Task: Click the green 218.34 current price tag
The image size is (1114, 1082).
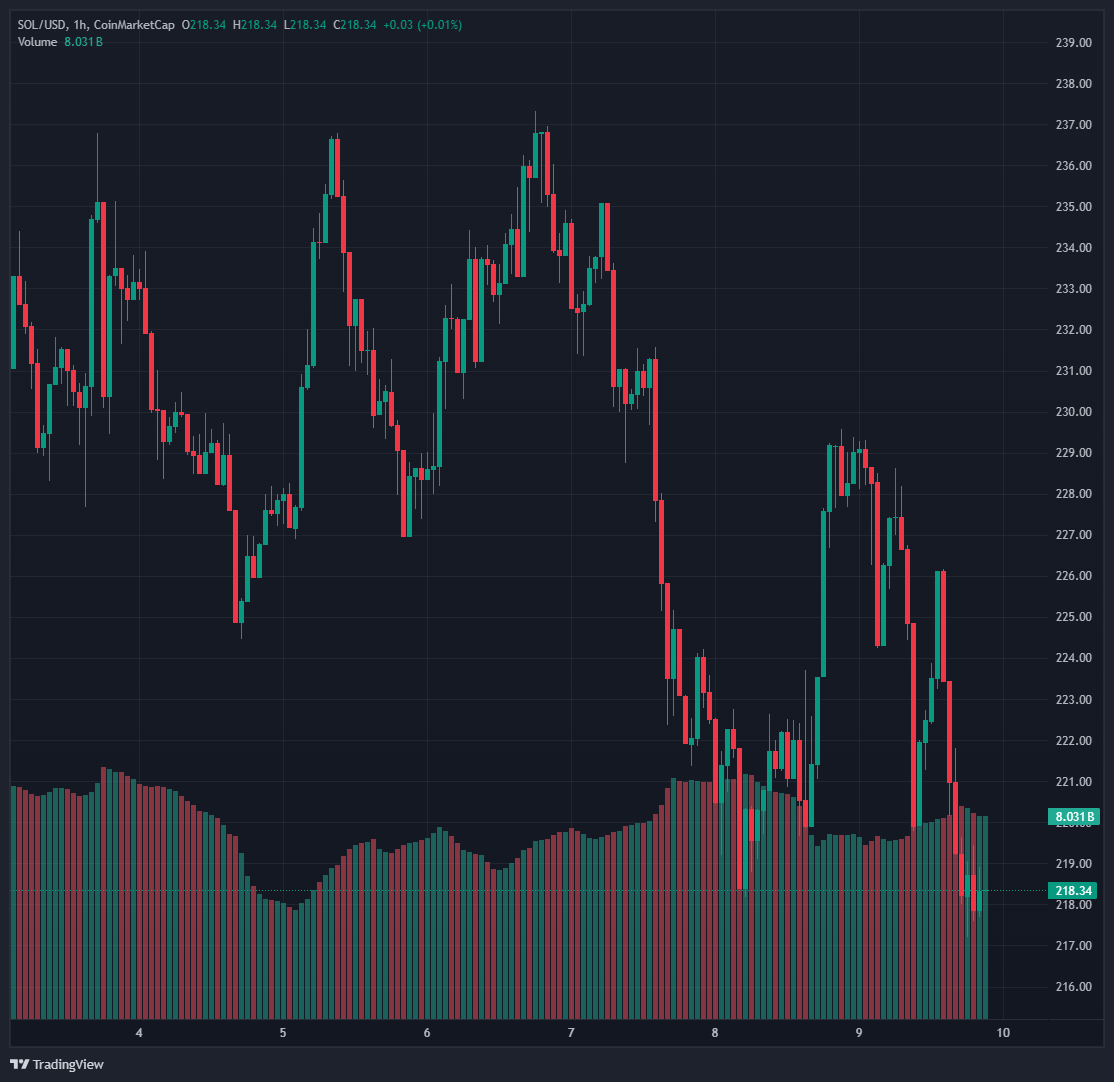Action: coord(1073,890)
